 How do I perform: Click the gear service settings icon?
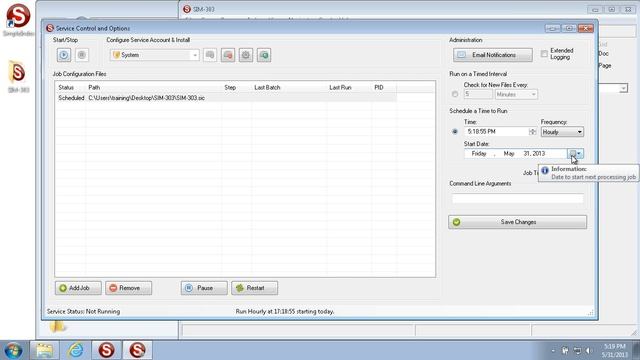tap(246, 55)
